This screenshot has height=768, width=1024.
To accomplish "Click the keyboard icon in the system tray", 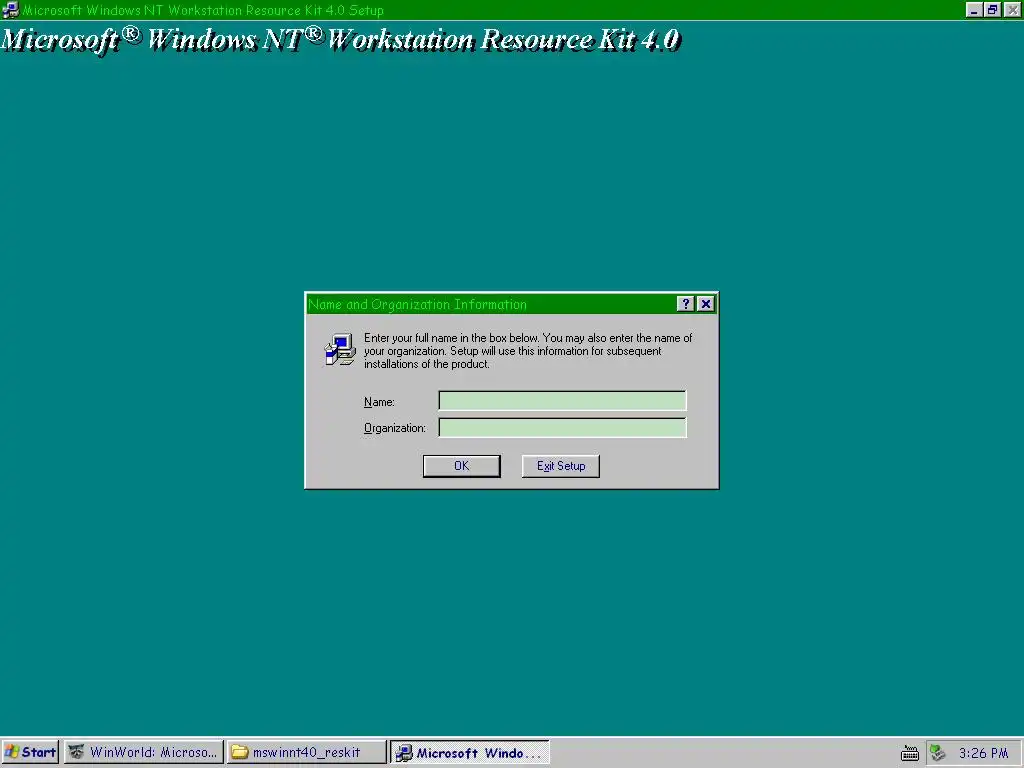I will (910, 753).
